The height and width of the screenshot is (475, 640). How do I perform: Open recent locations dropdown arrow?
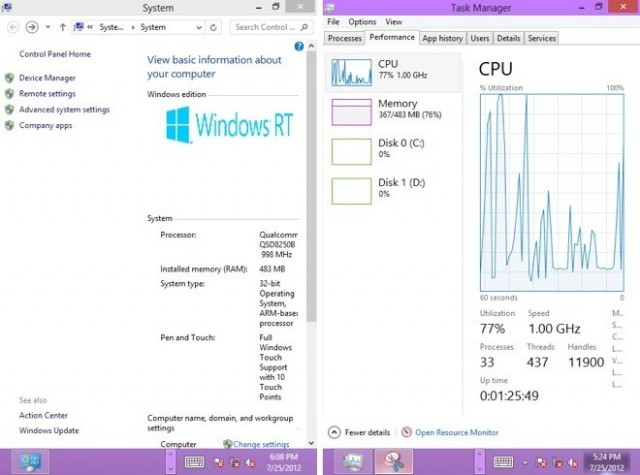tap(48, 27)
